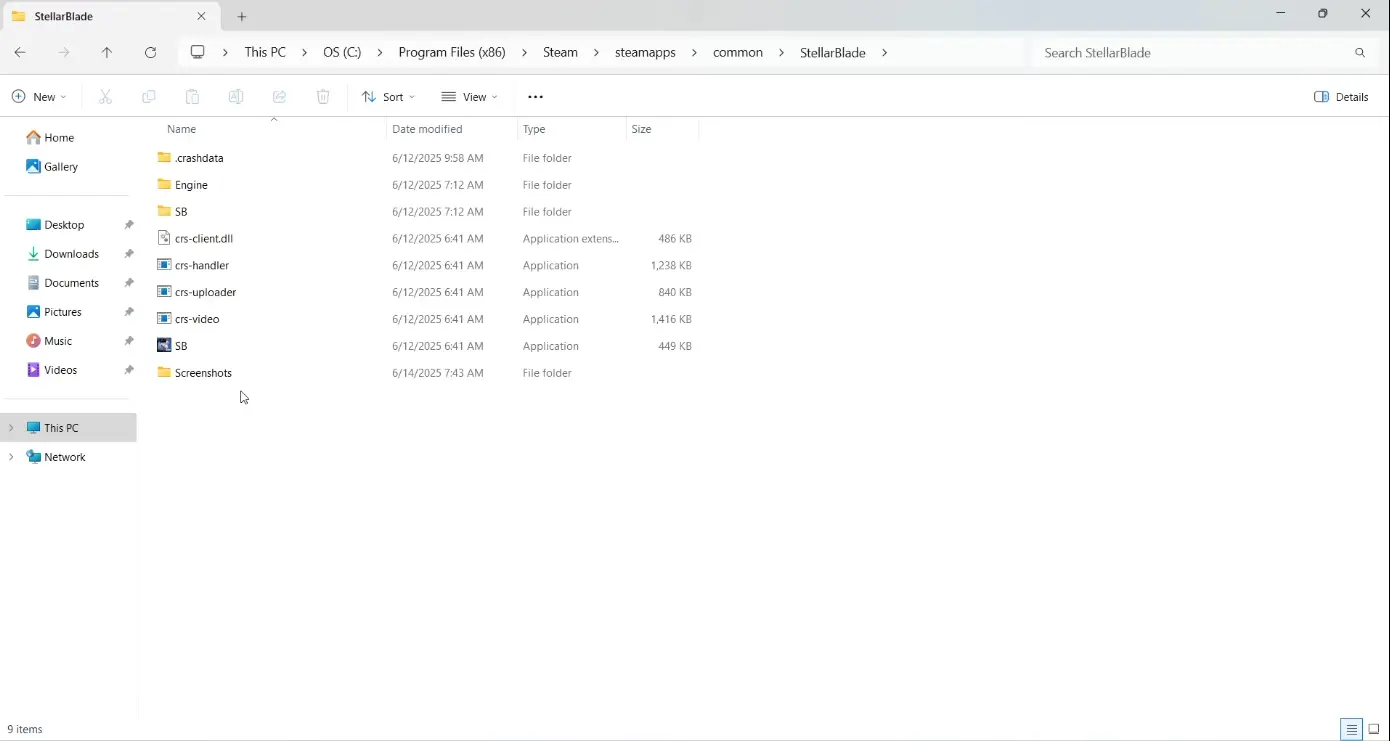
Task: Toggle the Details pane
Action: 1341,97
